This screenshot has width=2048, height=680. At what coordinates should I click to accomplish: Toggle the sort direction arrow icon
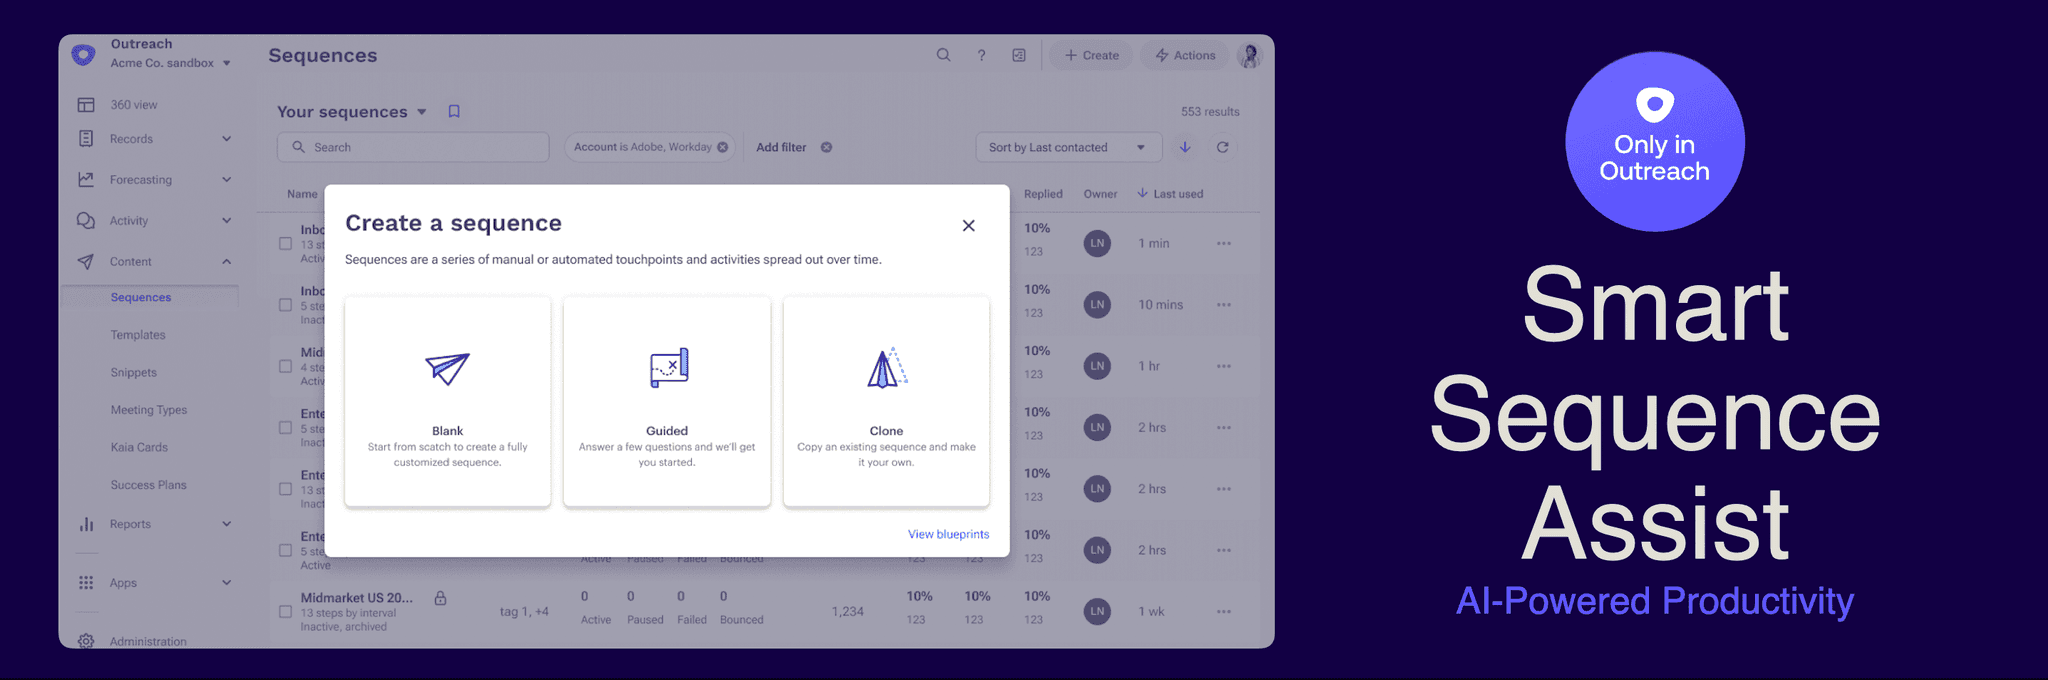(1185, 147)
